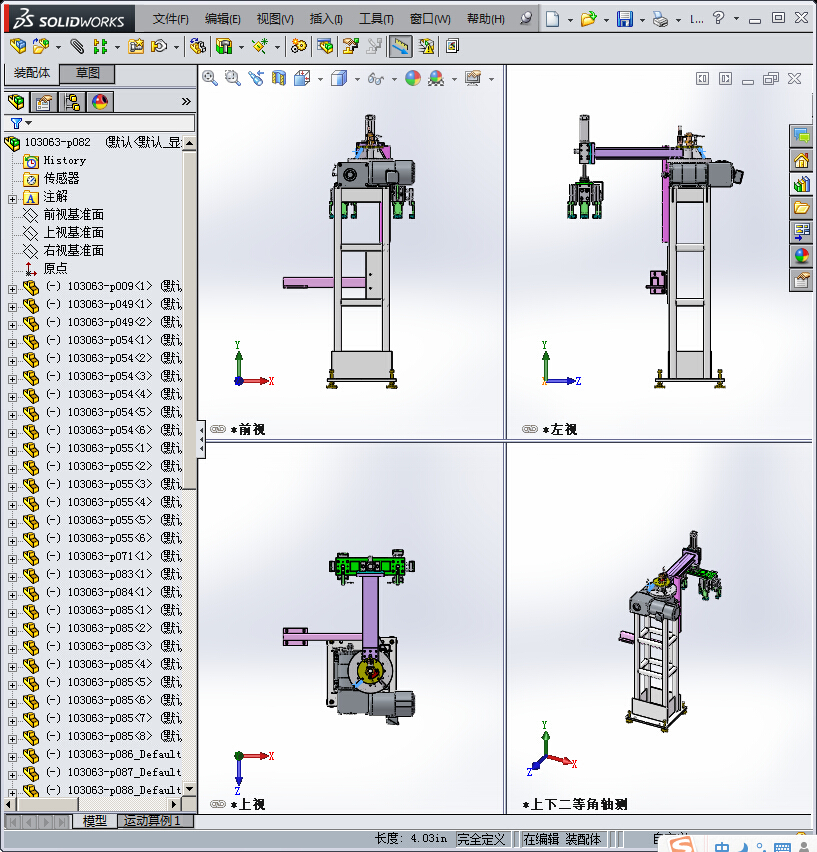Open the View Orientation dropdown arrow

[320, 79]
